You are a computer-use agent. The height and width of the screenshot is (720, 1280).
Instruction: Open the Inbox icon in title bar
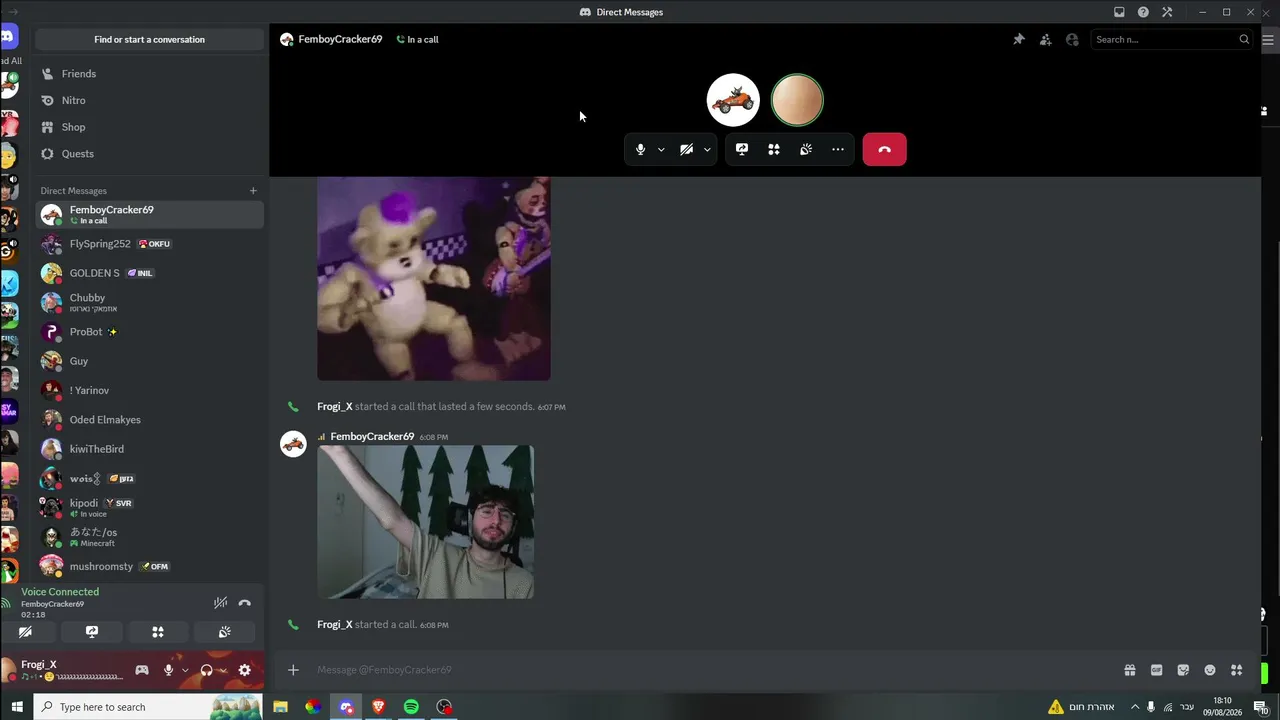point(1119,12)
